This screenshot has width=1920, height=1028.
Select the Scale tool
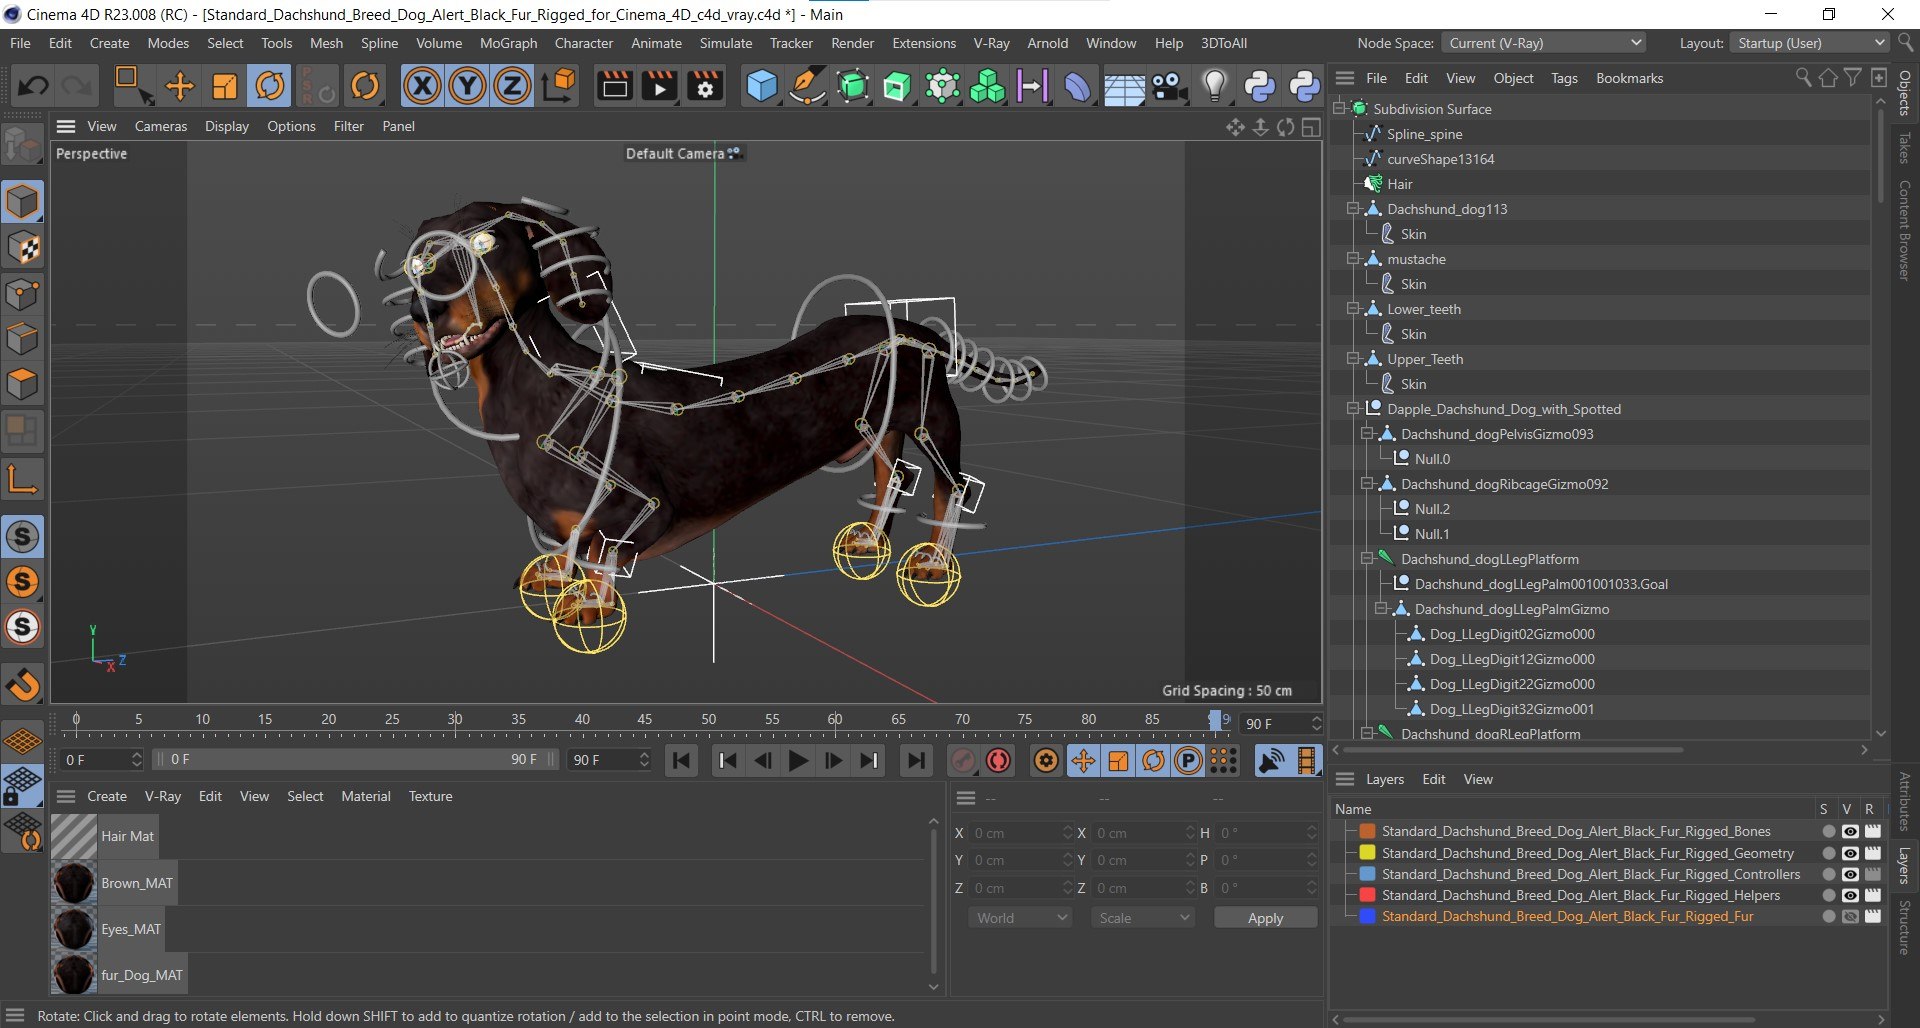(225, 86)
